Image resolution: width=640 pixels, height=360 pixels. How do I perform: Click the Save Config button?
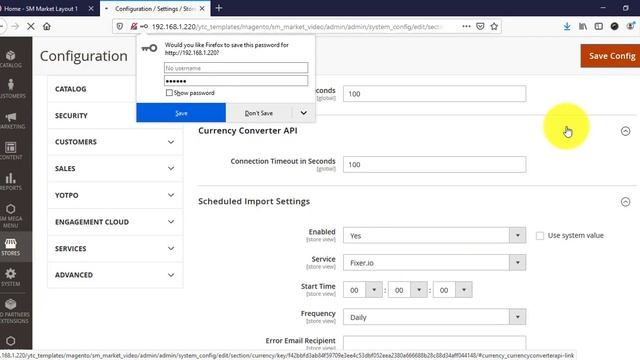611,56
